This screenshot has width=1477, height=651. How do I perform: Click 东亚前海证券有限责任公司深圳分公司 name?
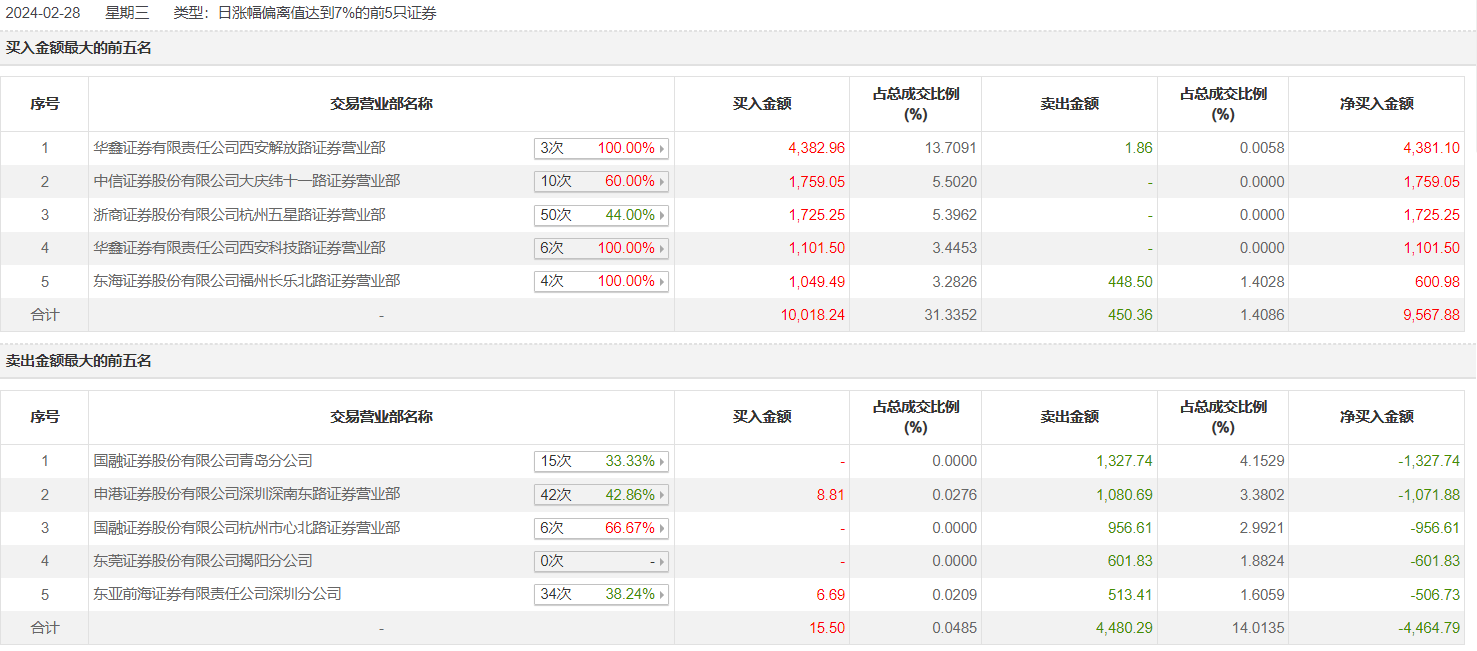tap(217, 594)
